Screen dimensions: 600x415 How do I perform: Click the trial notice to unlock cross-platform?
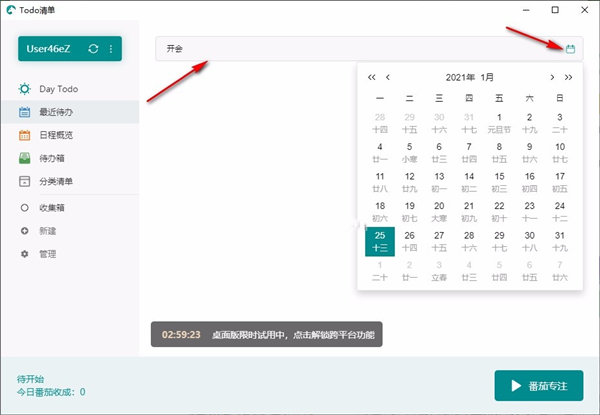tap(267, 335)
